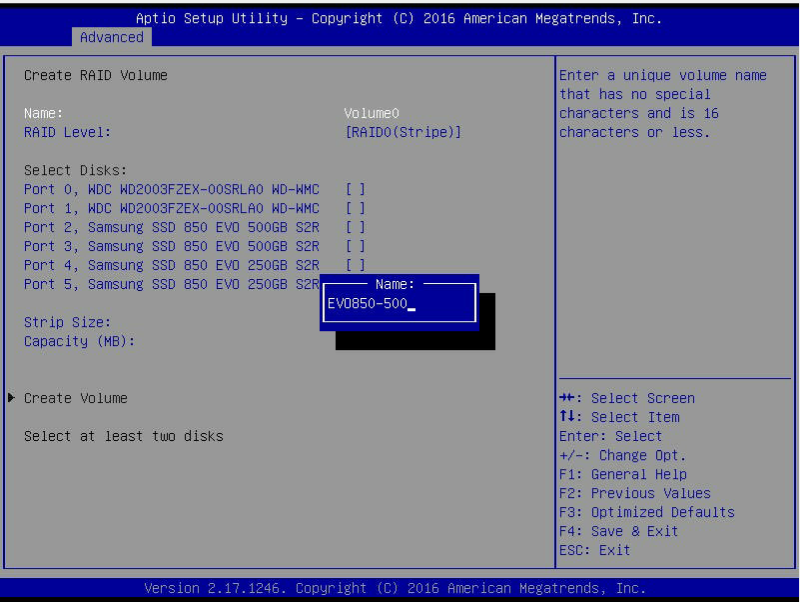Click the Version 2.17.1246 footer text

[x=395, y=588]
